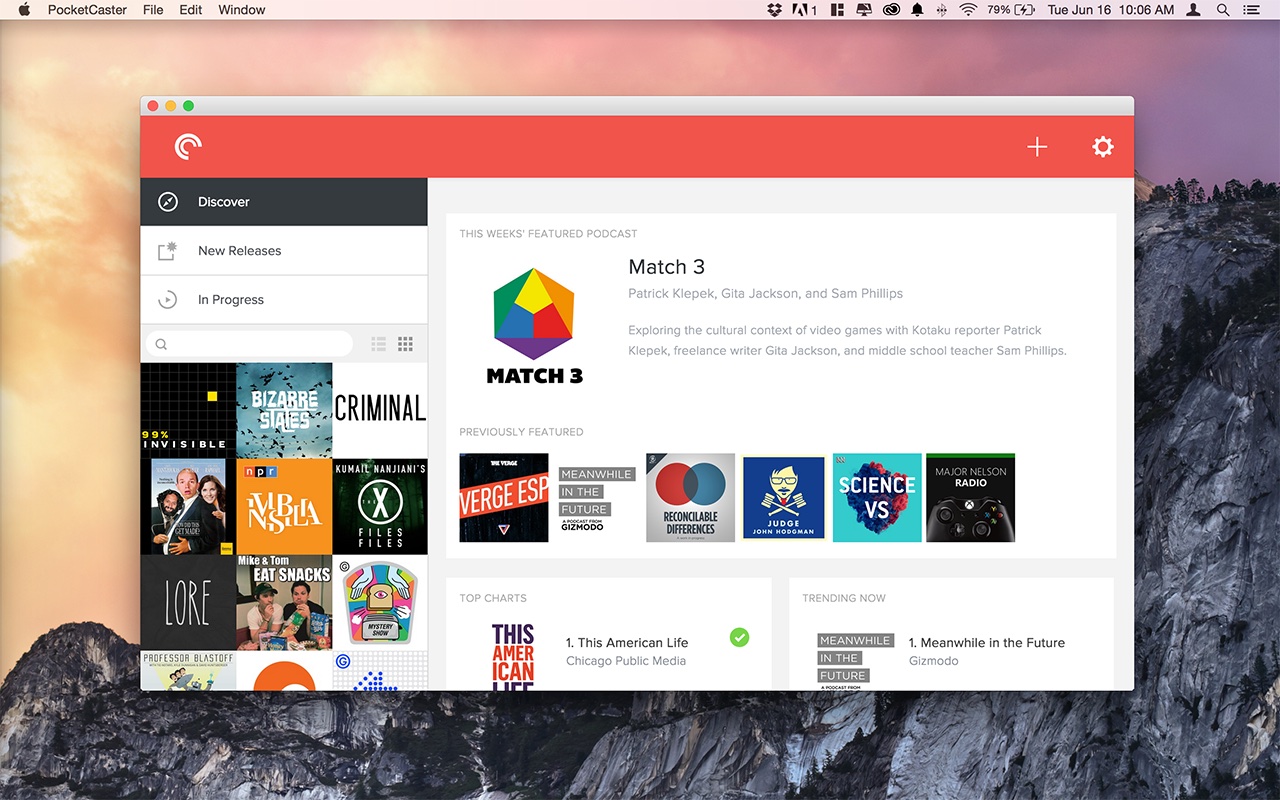Viewport: 1280px width, 800px height.
Task: Open Major Nelson Radio featured thumbnail
Action: point(970,498)
